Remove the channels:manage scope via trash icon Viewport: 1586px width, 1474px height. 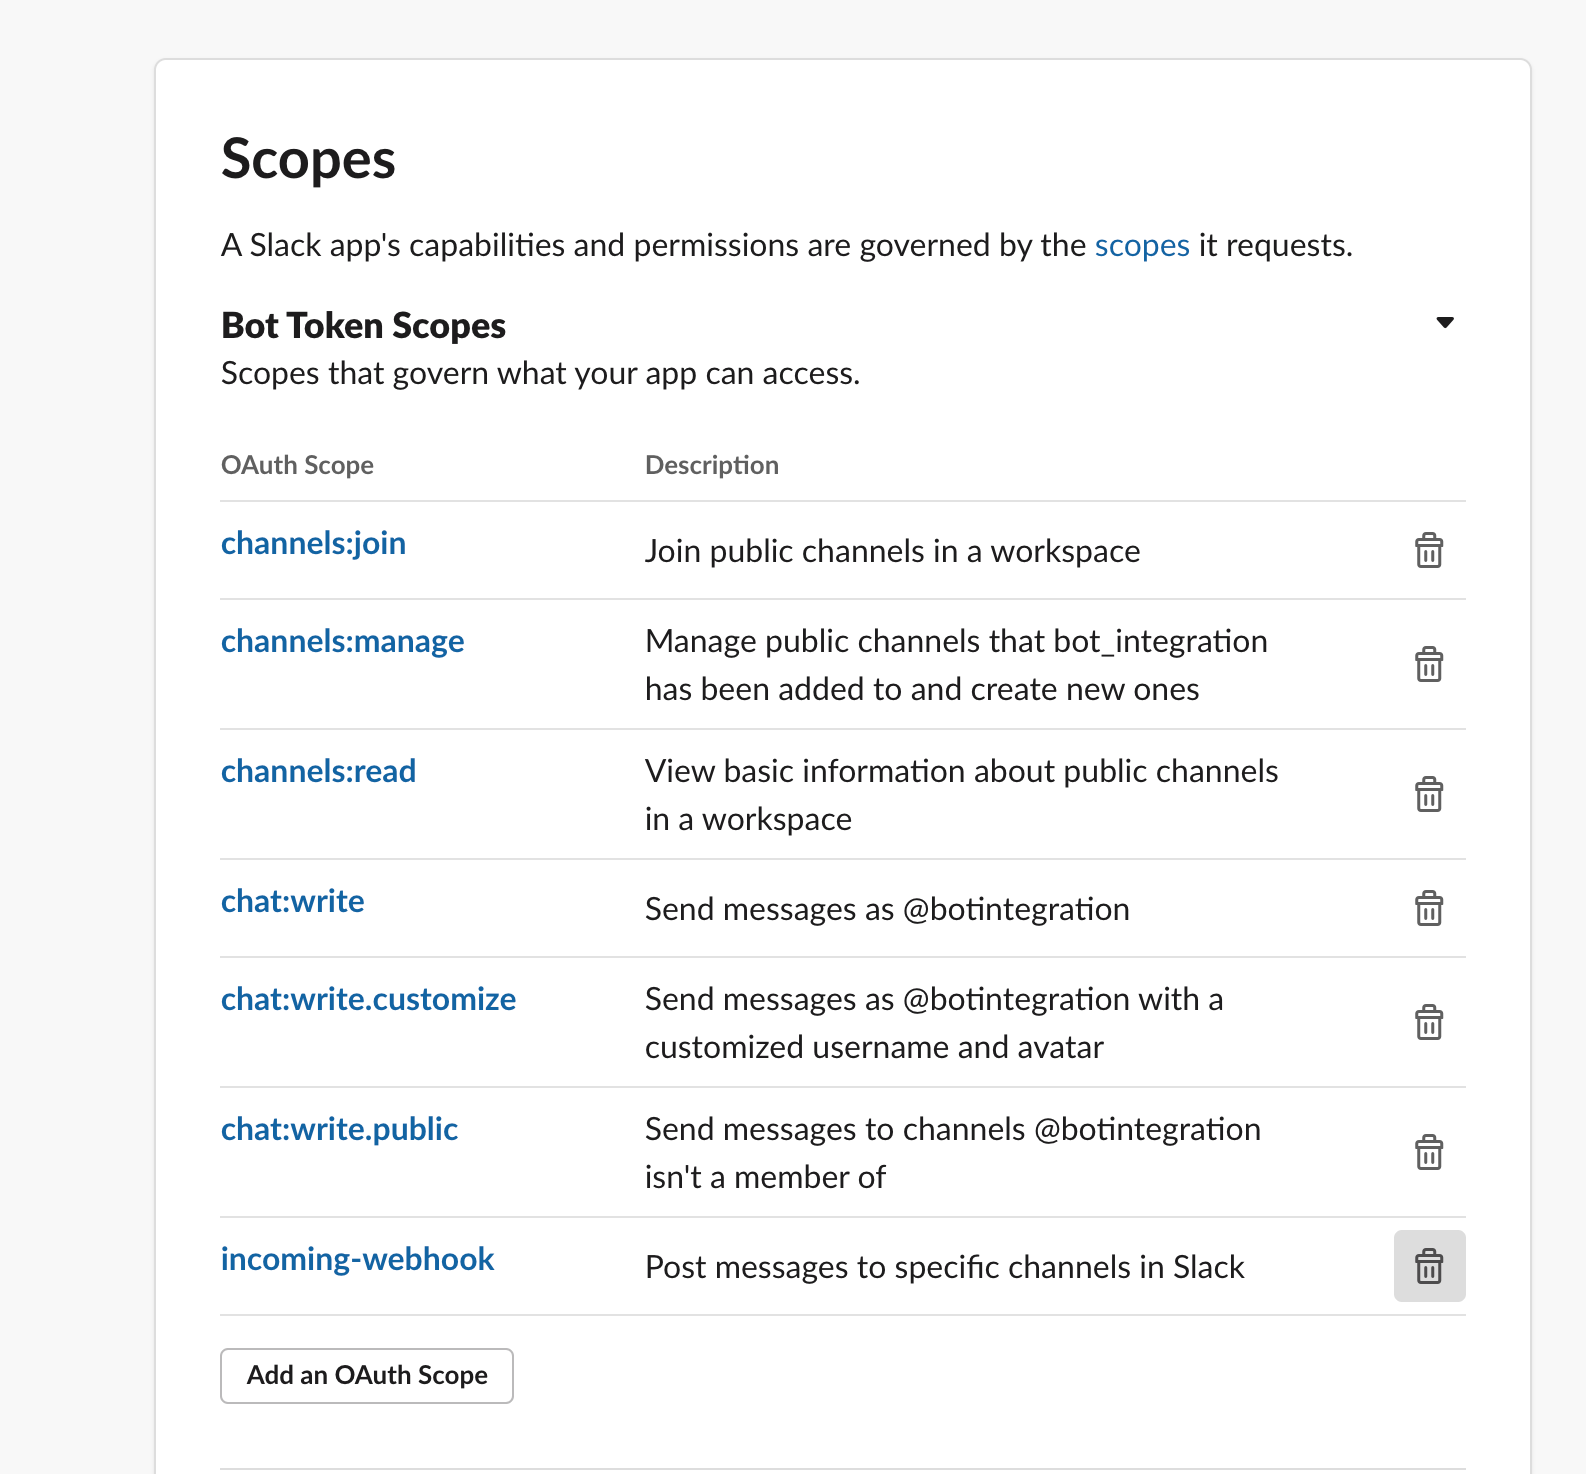pyautogui.click(x=1429, y=665)
